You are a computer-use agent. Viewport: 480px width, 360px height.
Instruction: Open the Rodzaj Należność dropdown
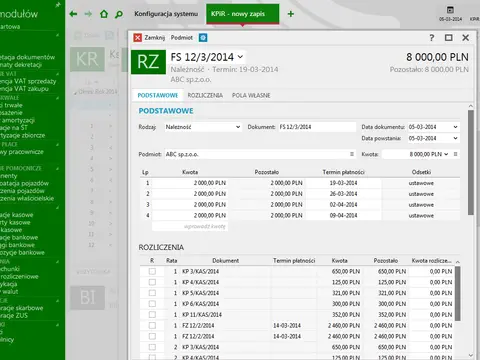pos(238,127)
